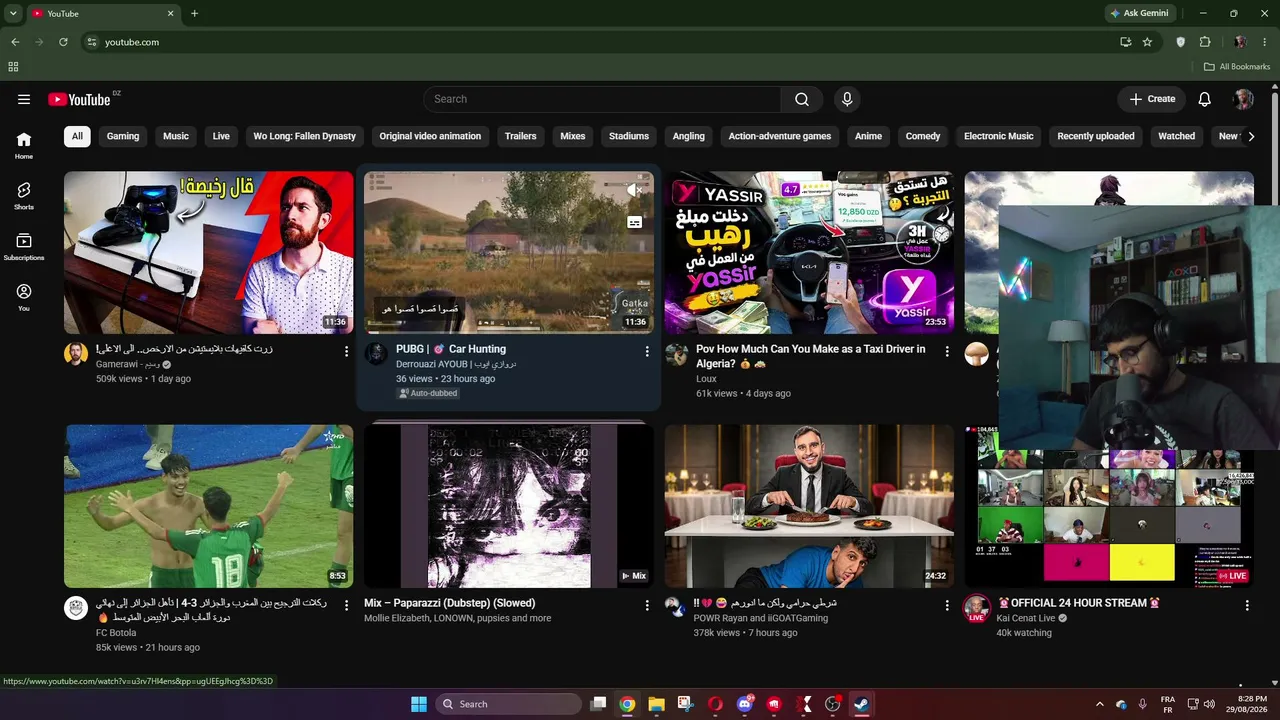The height and width of the screenshot is (720, 1280).
Task: Open the Chrome three-dot menu
Action: point(1265,42)
